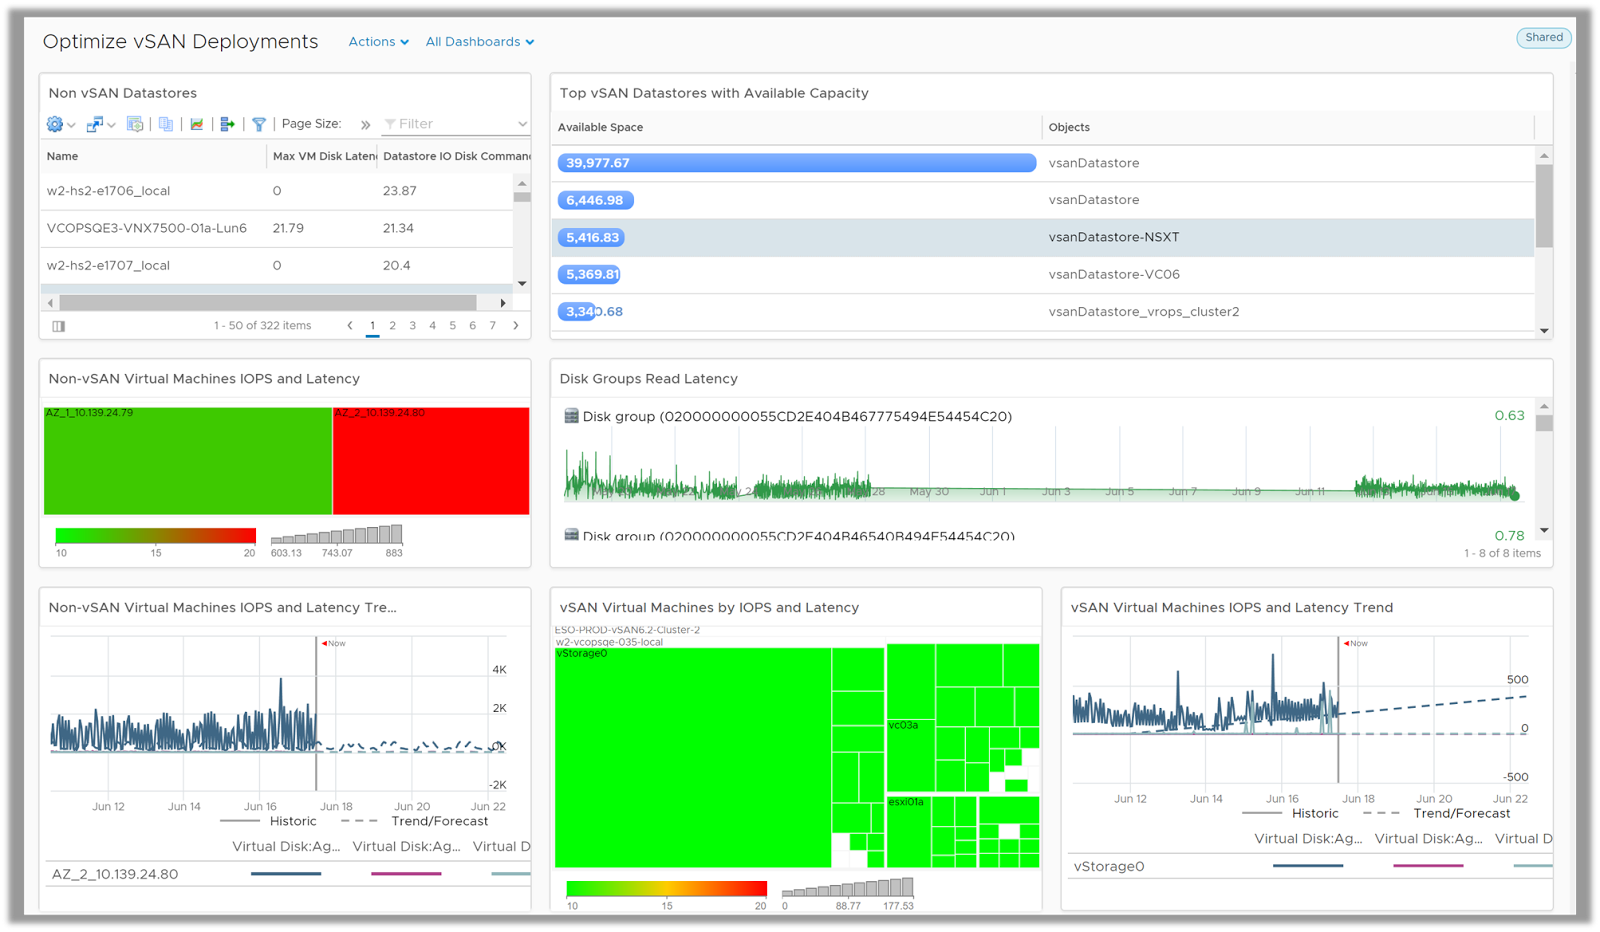This screenshot has height=932, width=1600.
Task: Click in the Filter text field
Action: [450, 124]
